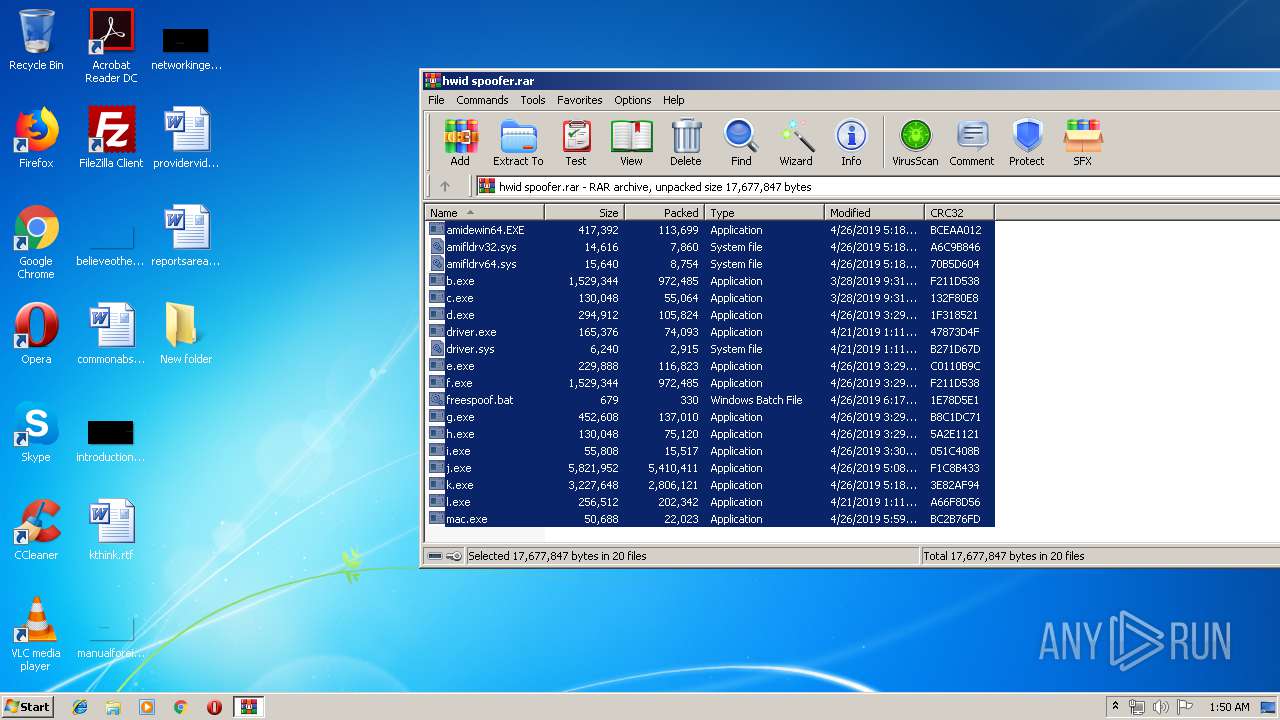
Task: Click the Find magnifier icon
Action: click(741, 142)
